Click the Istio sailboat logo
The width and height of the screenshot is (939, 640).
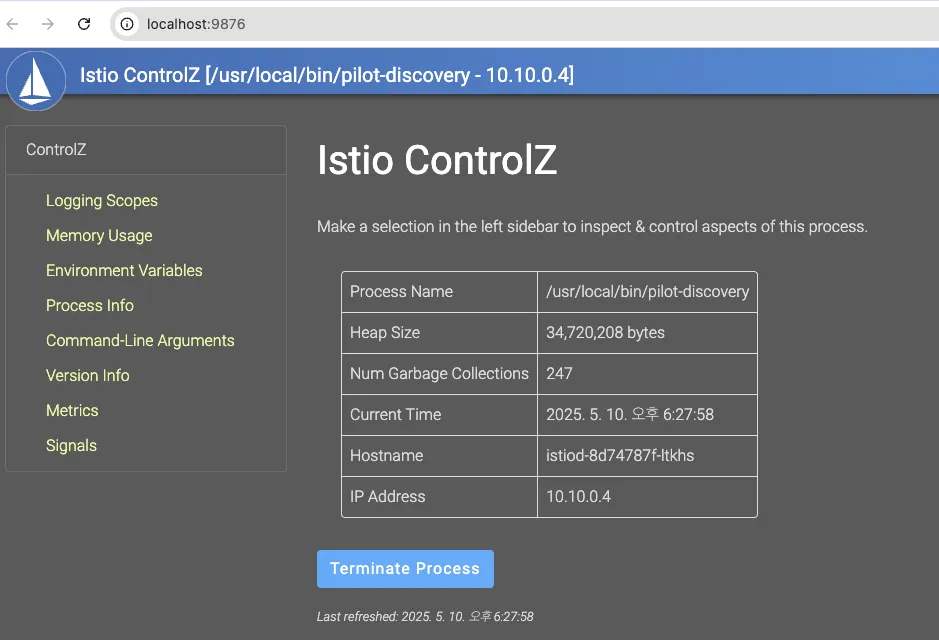(x=36, y=81)
